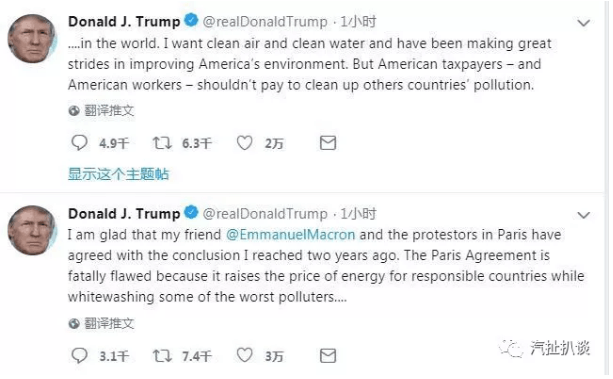Retweet the first tweet with 6.3千 retweets
This screenshot has width=613, height=379.
[x=162, y=143]
